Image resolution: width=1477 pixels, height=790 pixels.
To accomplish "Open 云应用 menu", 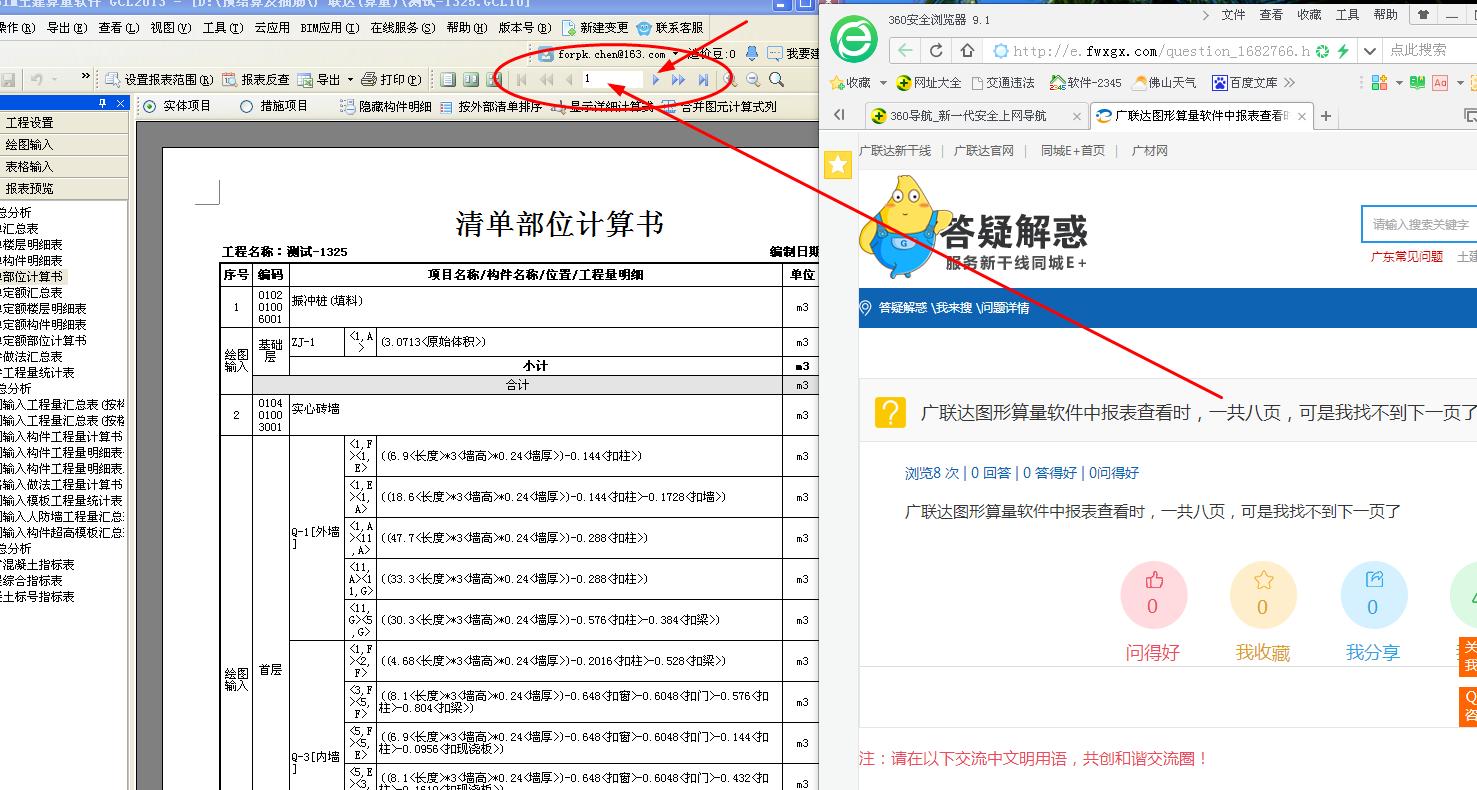I will point(272,28).
